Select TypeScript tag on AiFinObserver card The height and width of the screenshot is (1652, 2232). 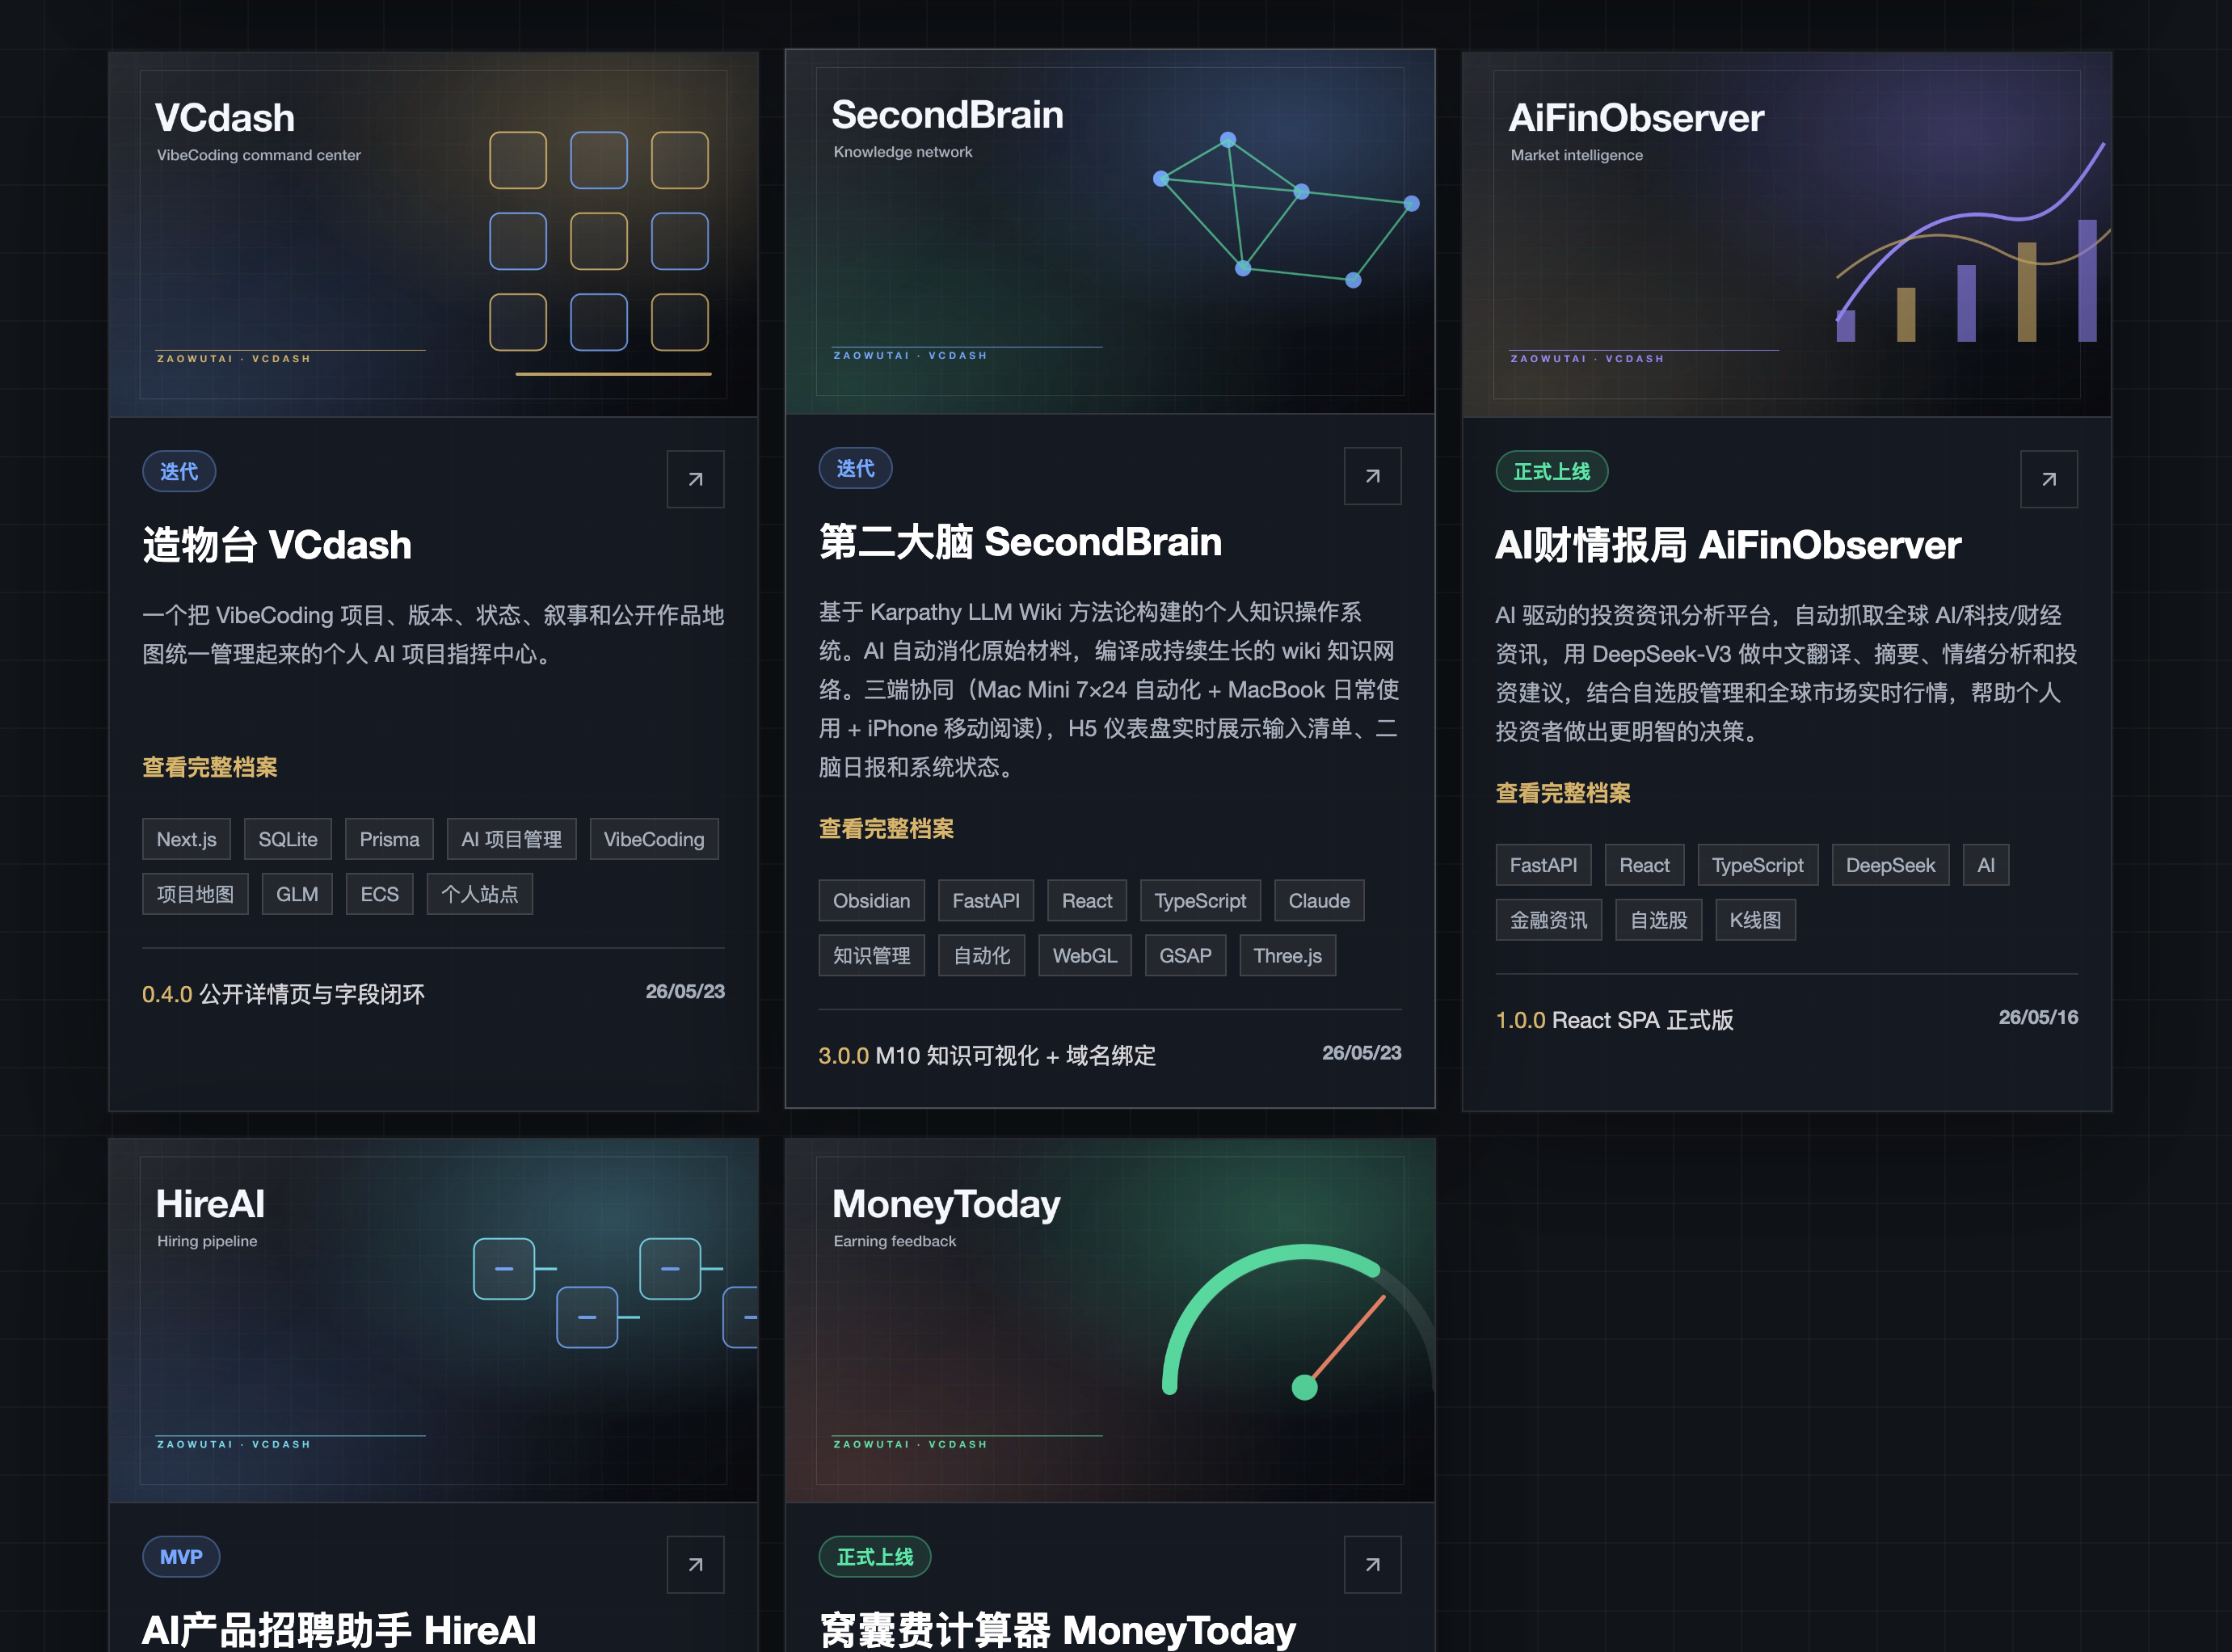pyautogui.click(x=1757, y=865)
